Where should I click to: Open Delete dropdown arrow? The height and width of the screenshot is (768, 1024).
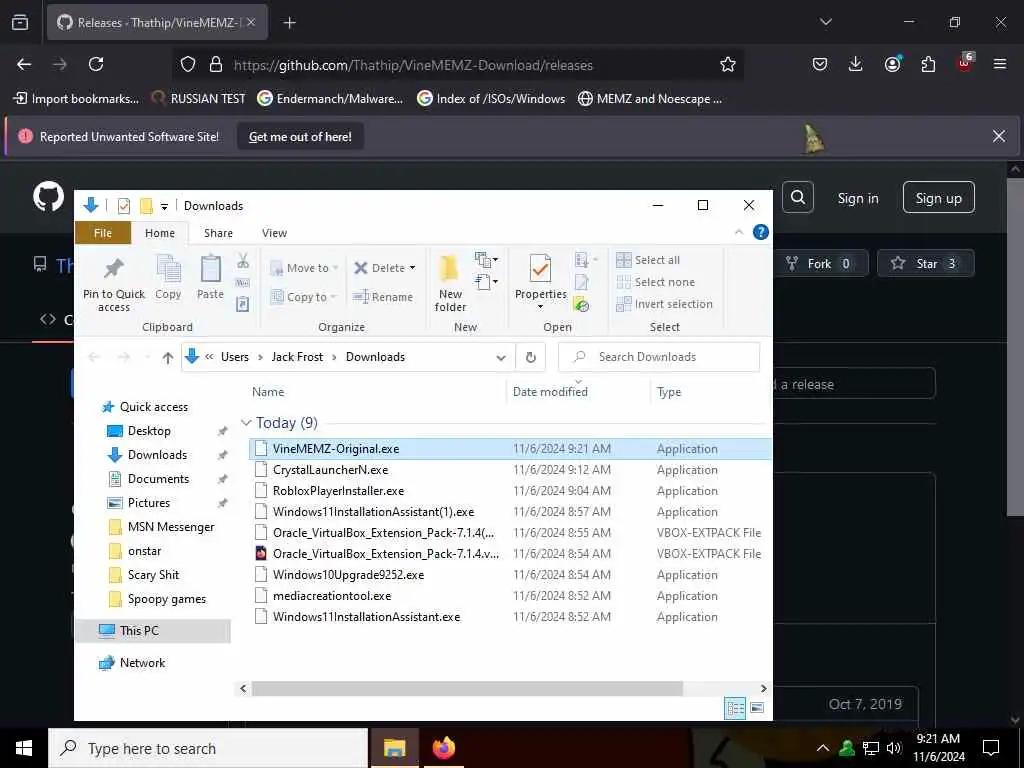tap(412, 268)
